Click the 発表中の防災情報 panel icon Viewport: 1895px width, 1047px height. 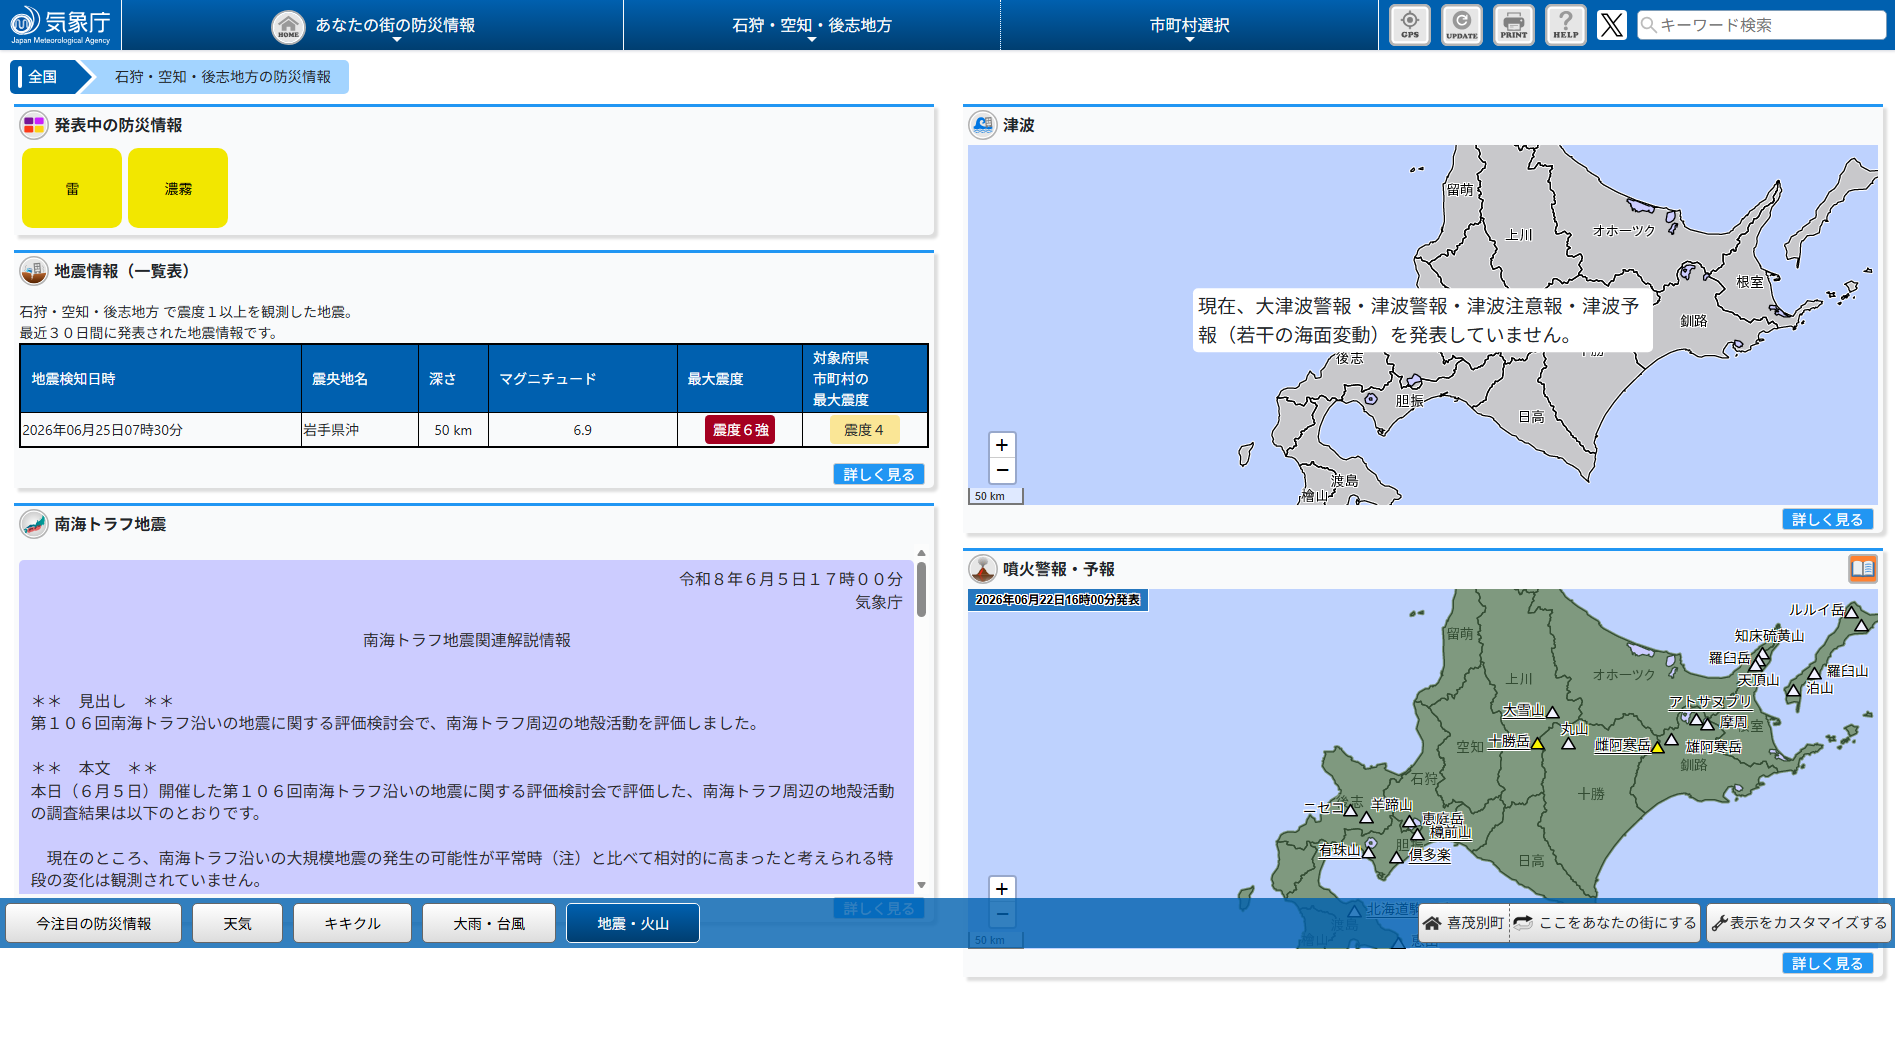34,125
